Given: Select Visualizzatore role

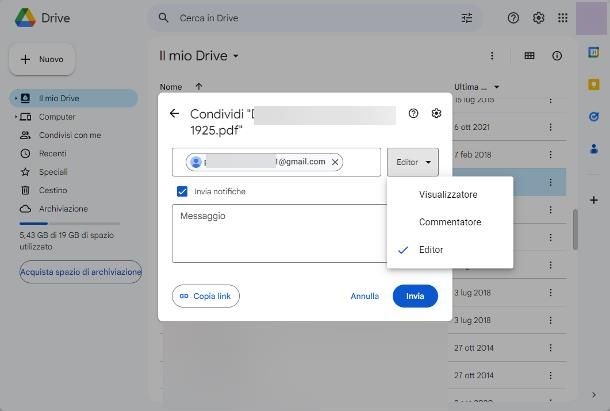Looking at the screenshot, I should pos(450,195).
